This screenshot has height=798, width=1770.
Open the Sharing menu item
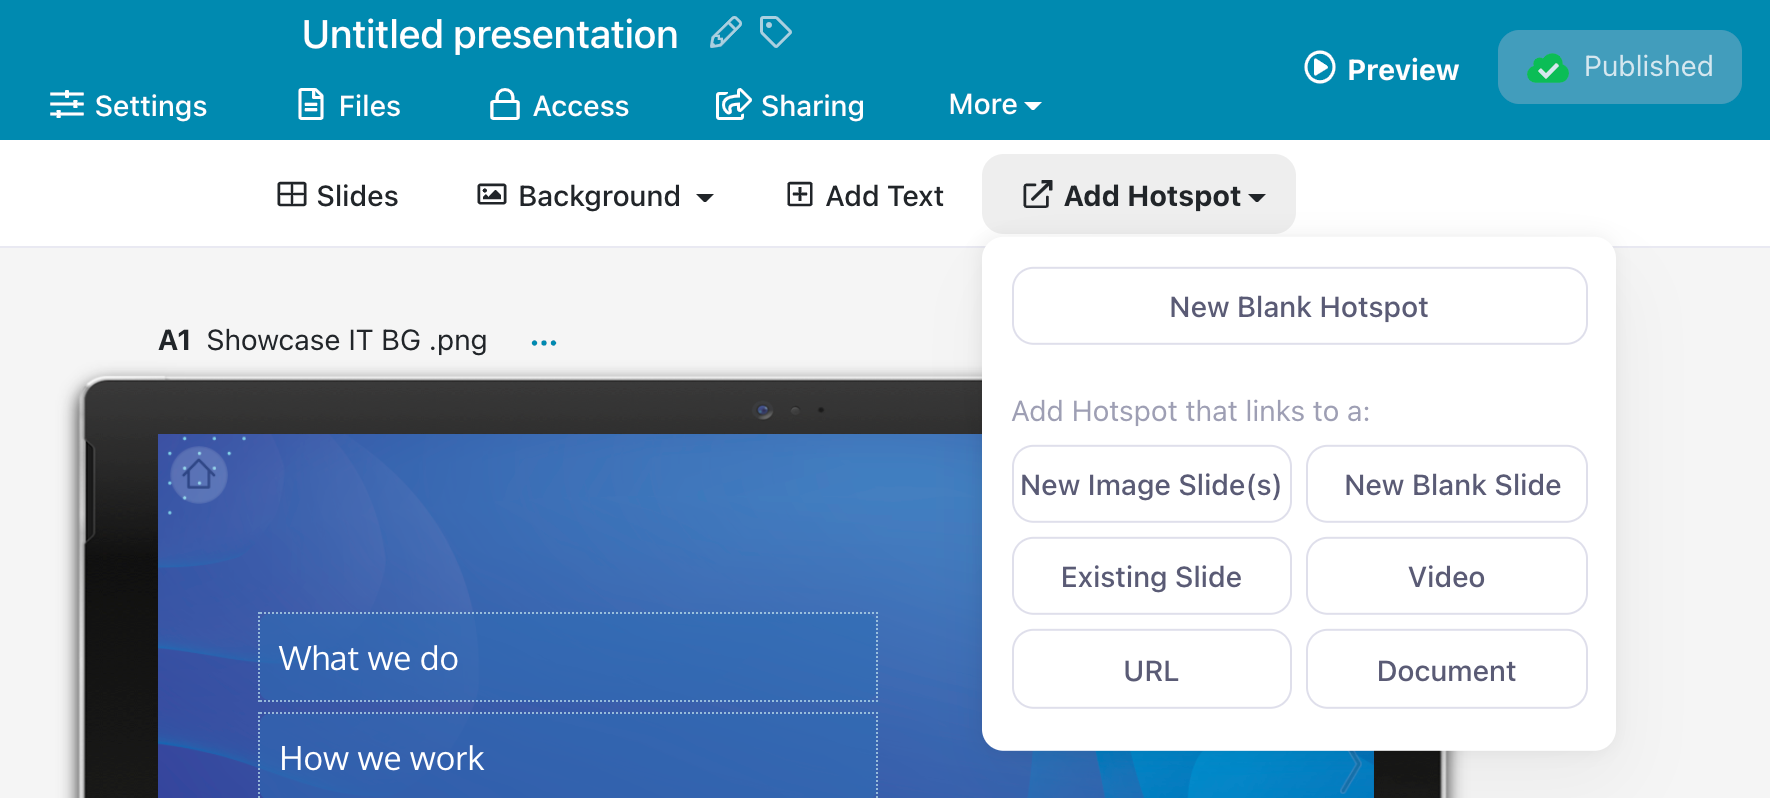tap(790, 105)
